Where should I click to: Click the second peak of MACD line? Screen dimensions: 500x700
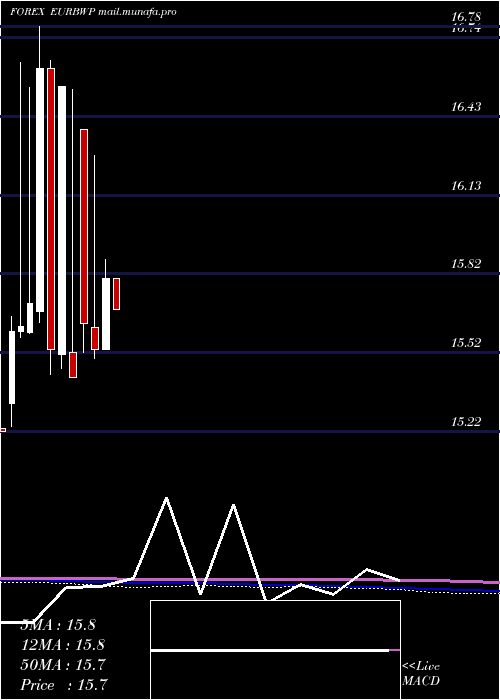point(233,505)
